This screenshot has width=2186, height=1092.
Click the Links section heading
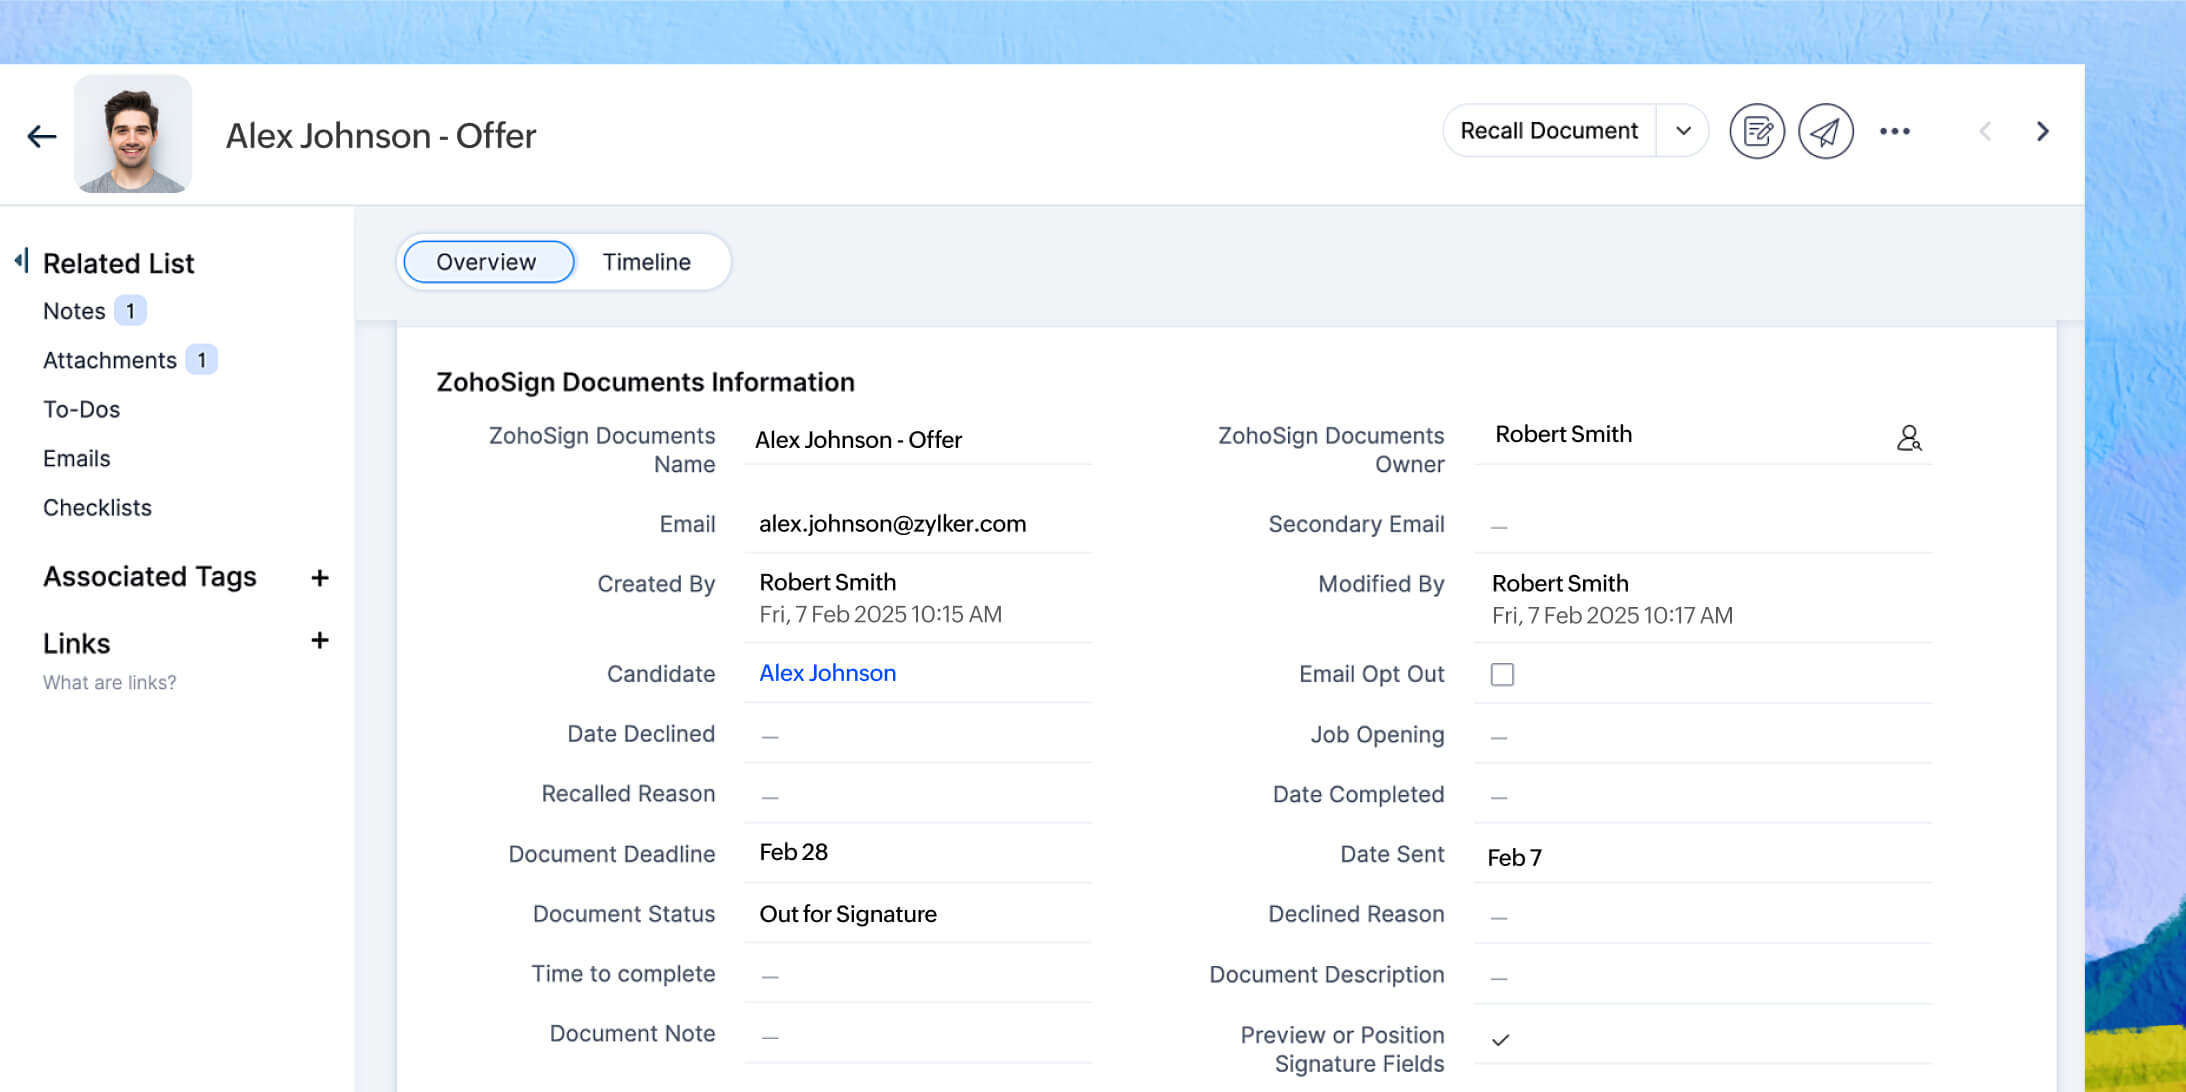[x=76, y=643]
